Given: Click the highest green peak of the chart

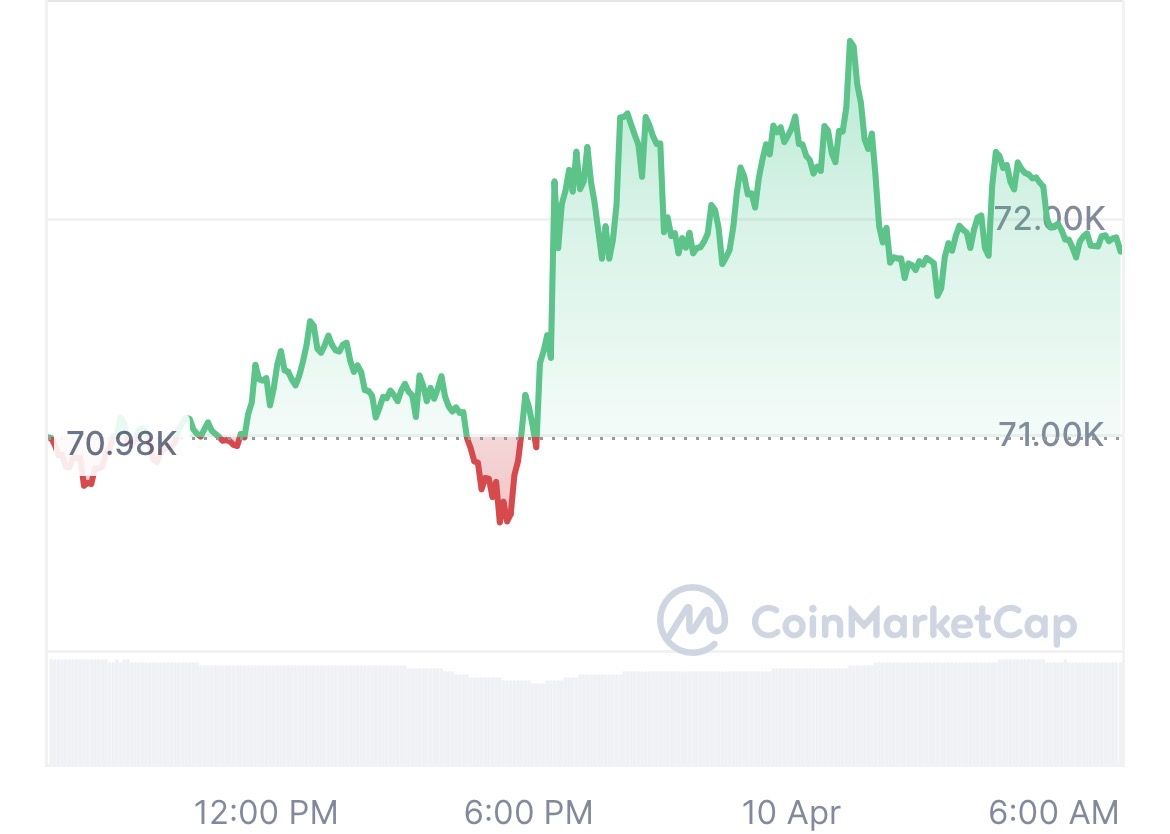Looking at the screenshot, I should coord(851,45).
